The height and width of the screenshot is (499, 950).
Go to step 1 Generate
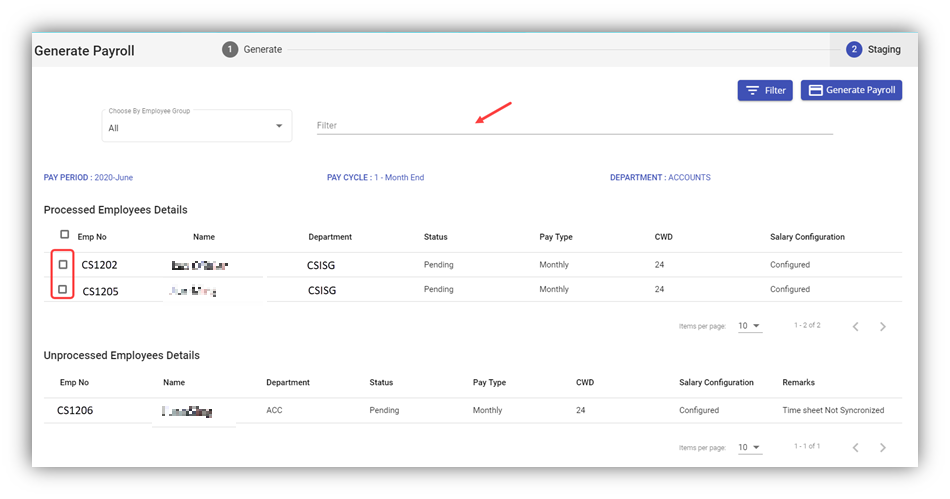(262, 49)
